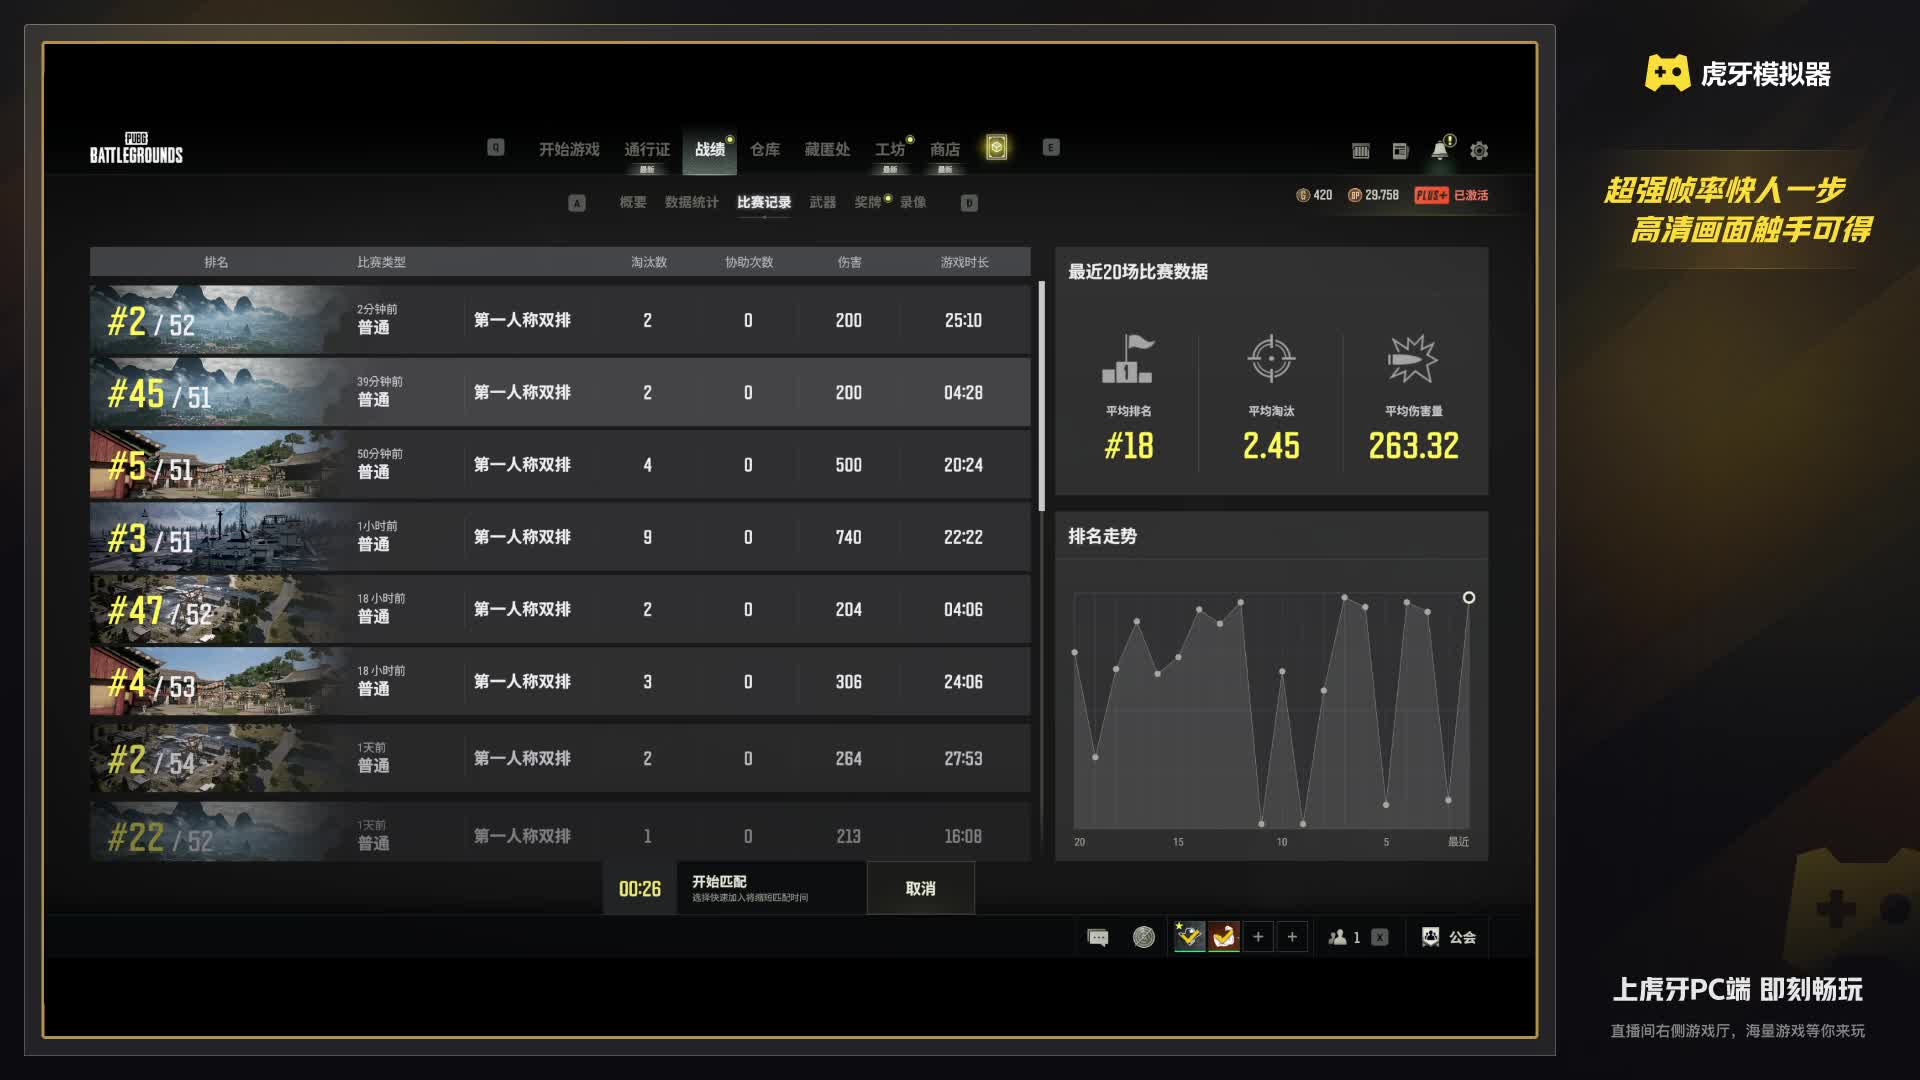Toggle the red checkmark boost slot

[1224, 937]
